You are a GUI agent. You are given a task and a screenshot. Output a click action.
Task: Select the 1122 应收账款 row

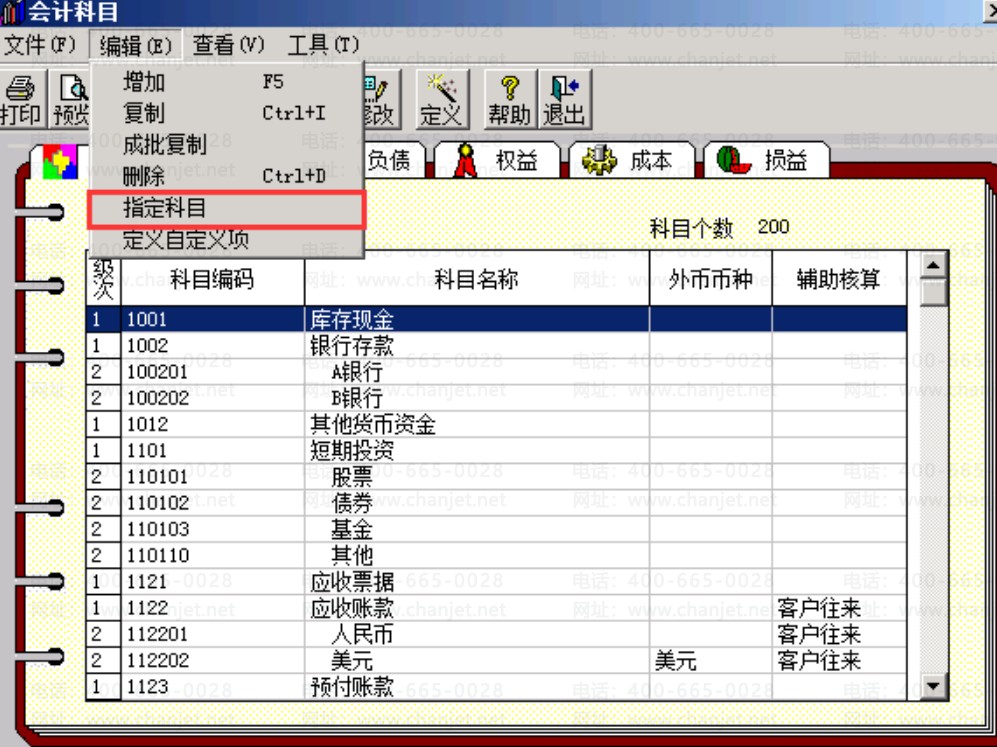[496, 608]
